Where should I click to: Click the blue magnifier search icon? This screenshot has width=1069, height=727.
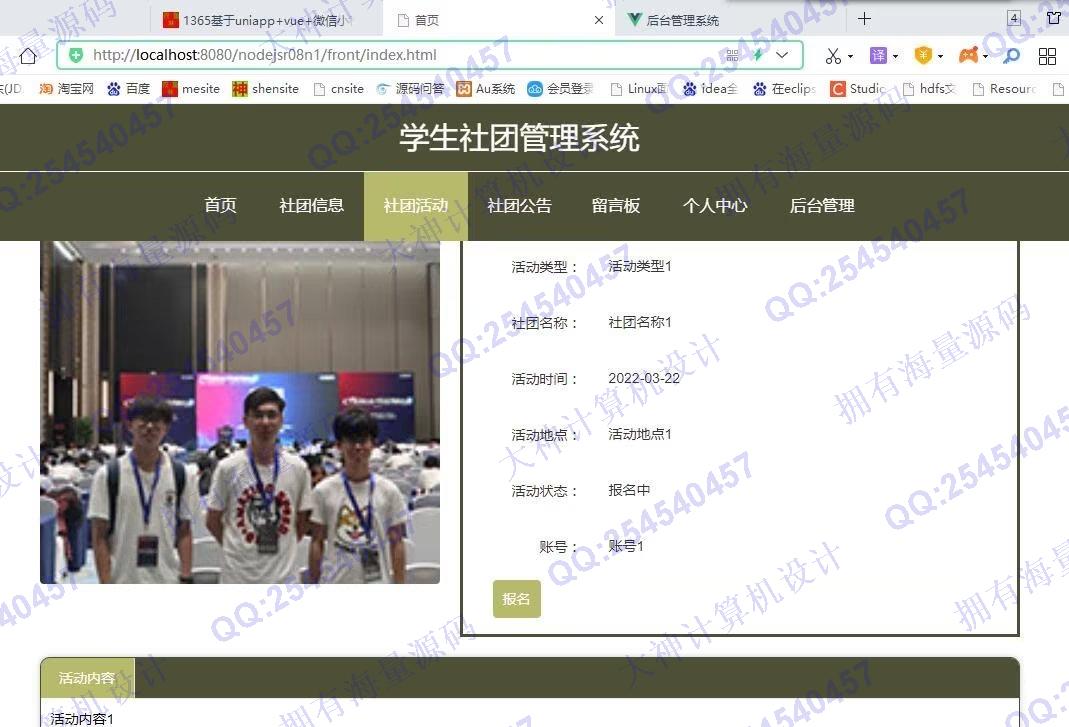coord(1012,55)
